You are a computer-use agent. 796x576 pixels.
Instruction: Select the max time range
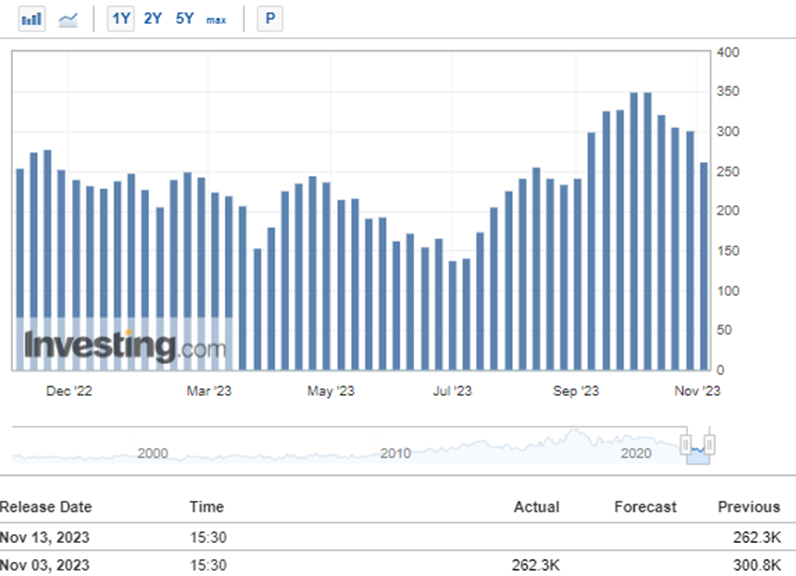click(x=216, y=20)
